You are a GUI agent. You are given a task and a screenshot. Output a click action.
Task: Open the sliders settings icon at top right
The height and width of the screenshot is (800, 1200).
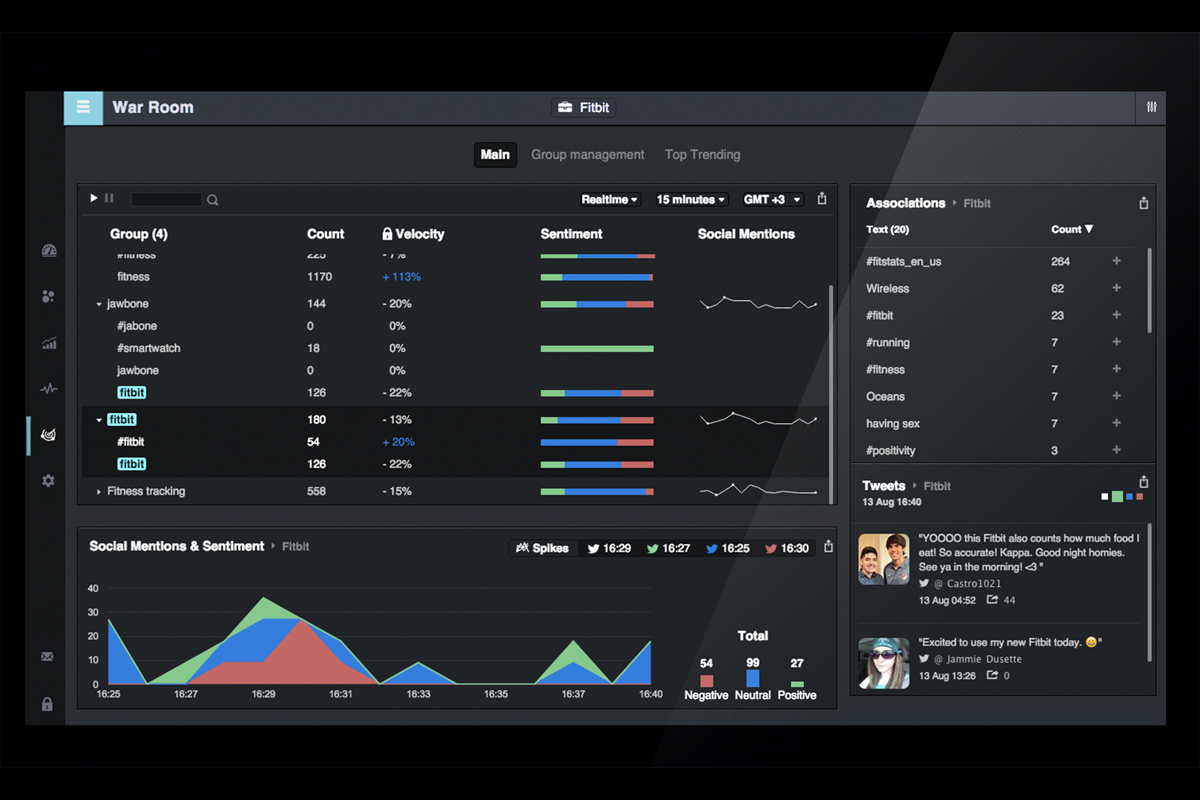[1151, 108]
